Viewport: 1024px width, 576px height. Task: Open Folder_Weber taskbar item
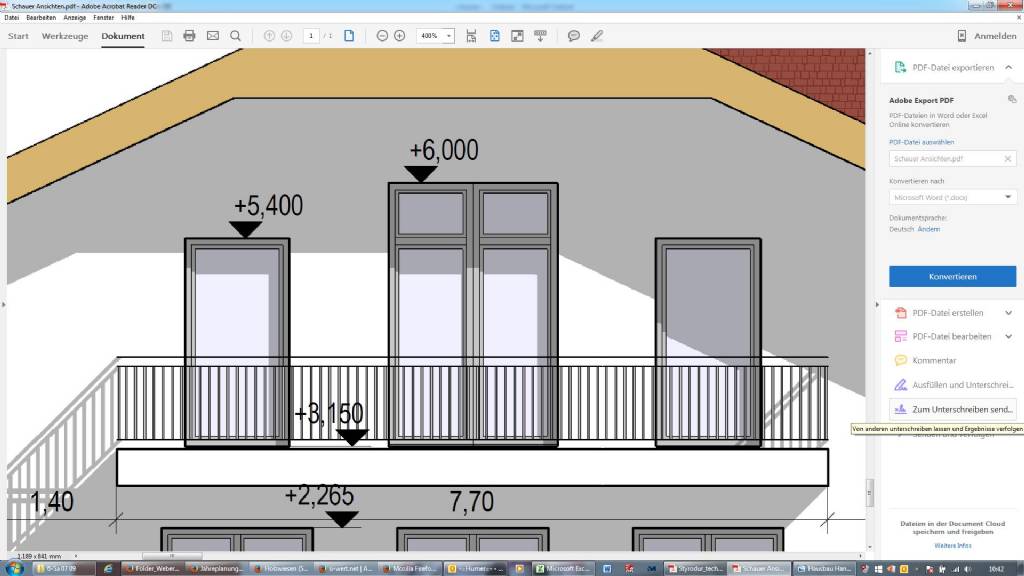click(154, 569)
